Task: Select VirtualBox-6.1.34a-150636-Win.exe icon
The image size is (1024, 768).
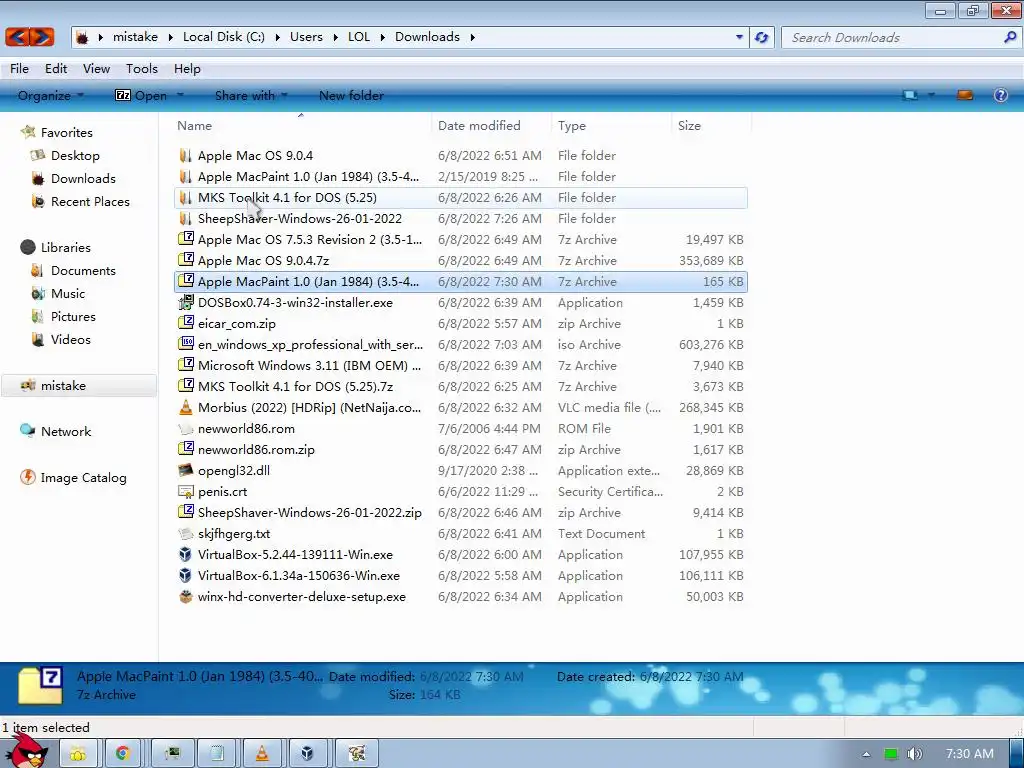Action: click(x=186, y=575)
